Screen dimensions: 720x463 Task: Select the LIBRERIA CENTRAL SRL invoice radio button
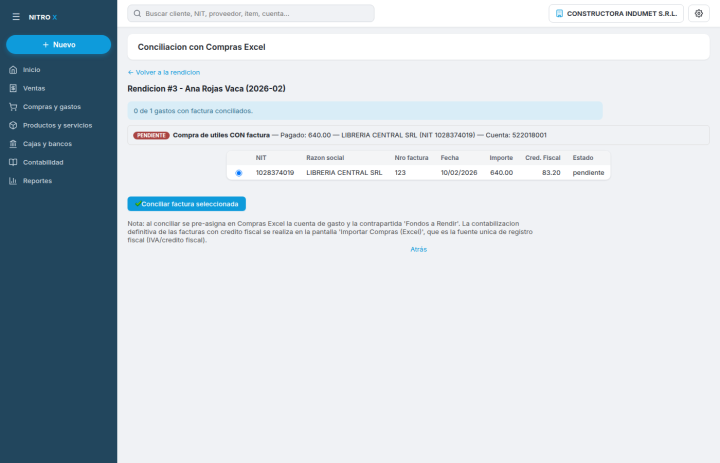[239, 173]
